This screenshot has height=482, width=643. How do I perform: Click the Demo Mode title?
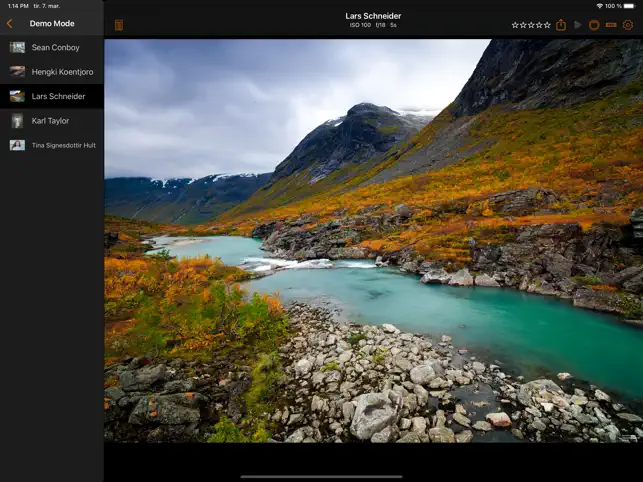coord(52,24)
